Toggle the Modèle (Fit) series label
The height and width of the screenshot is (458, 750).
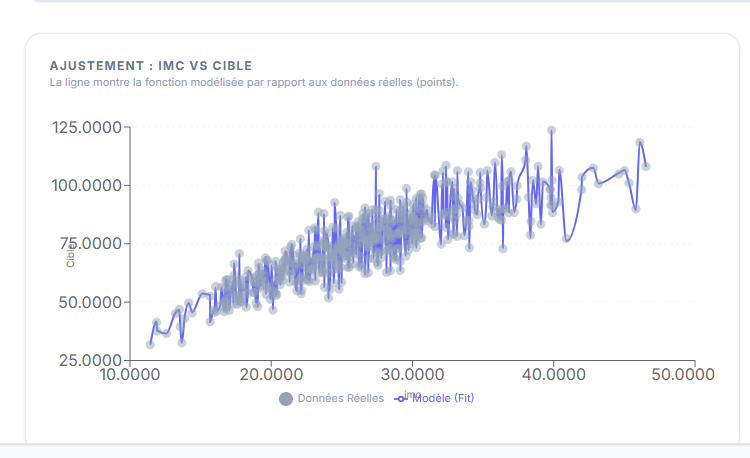pyautogui.click(x=442, y=398)
